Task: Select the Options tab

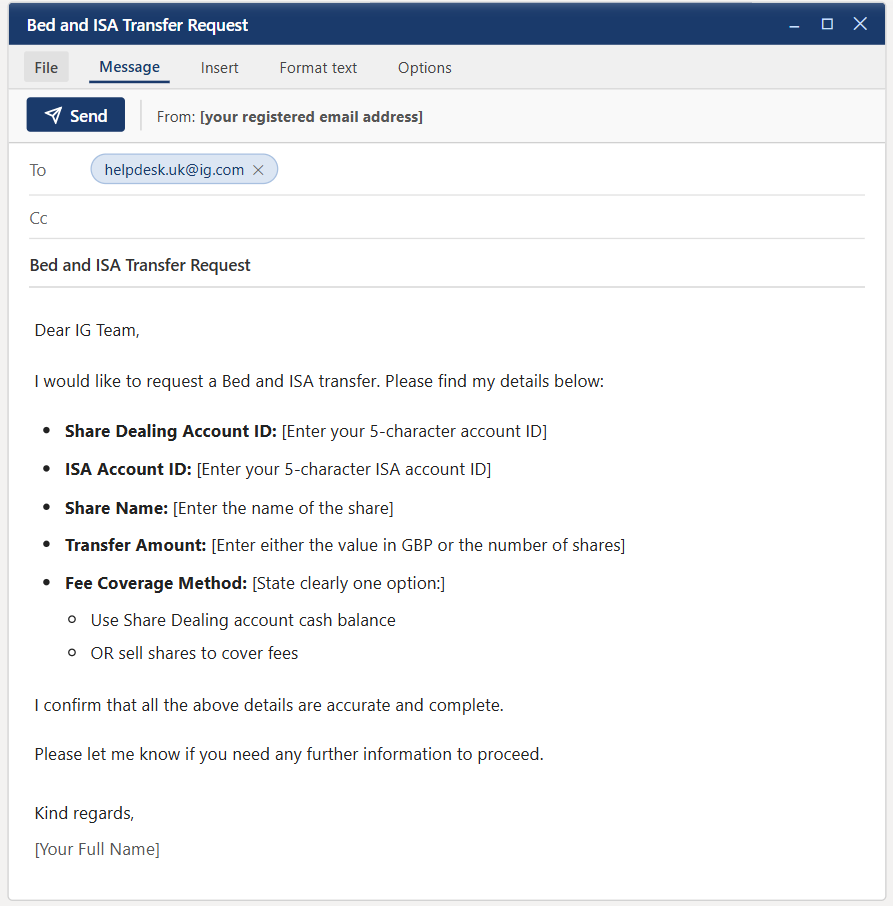Action: click(424, 68)
